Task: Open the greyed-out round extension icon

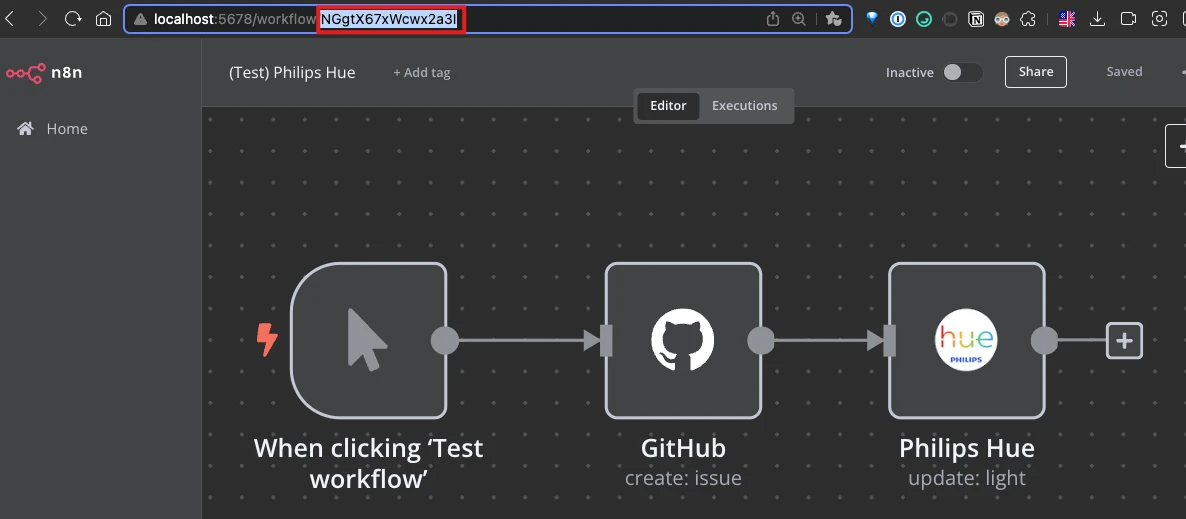Action: 950,20
